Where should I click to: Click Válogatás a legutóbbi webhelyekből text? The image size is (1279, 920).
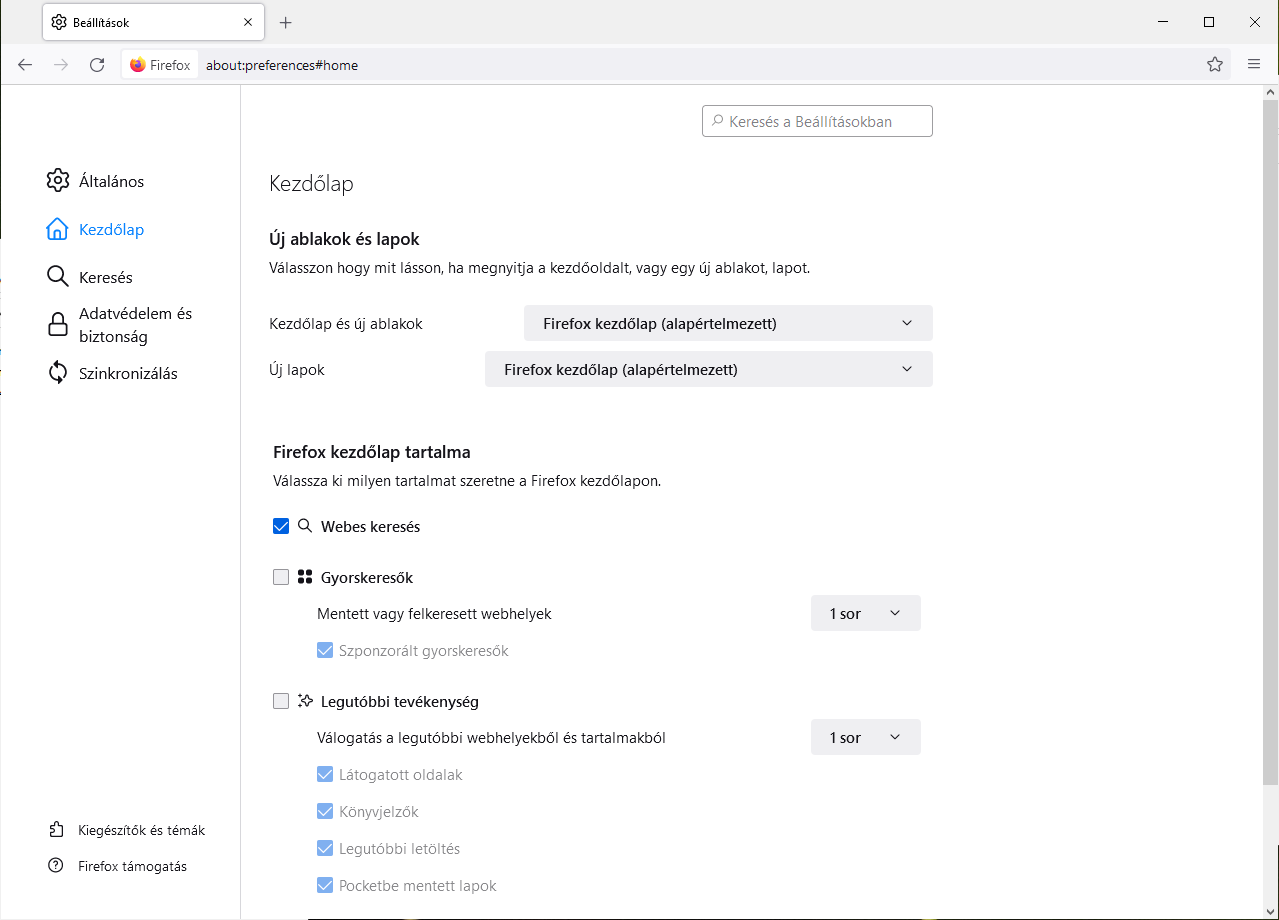click(491, 738)
